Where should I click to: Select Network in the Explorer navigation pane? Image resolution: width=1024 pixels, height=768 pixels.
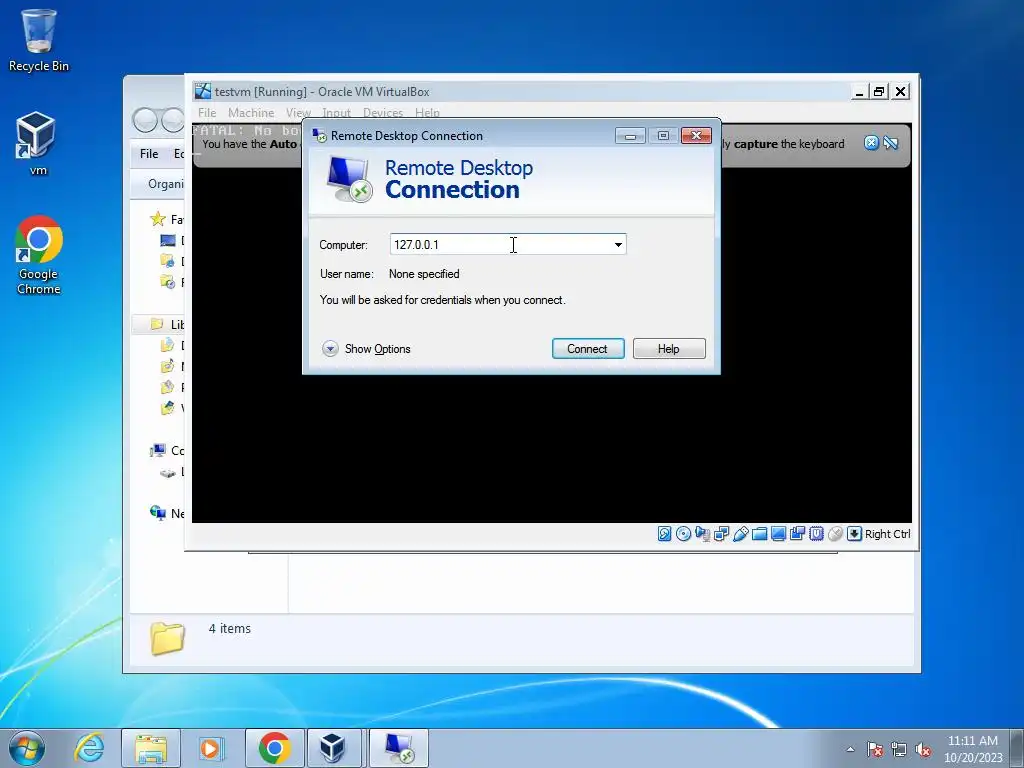click(x=167, y=513)
